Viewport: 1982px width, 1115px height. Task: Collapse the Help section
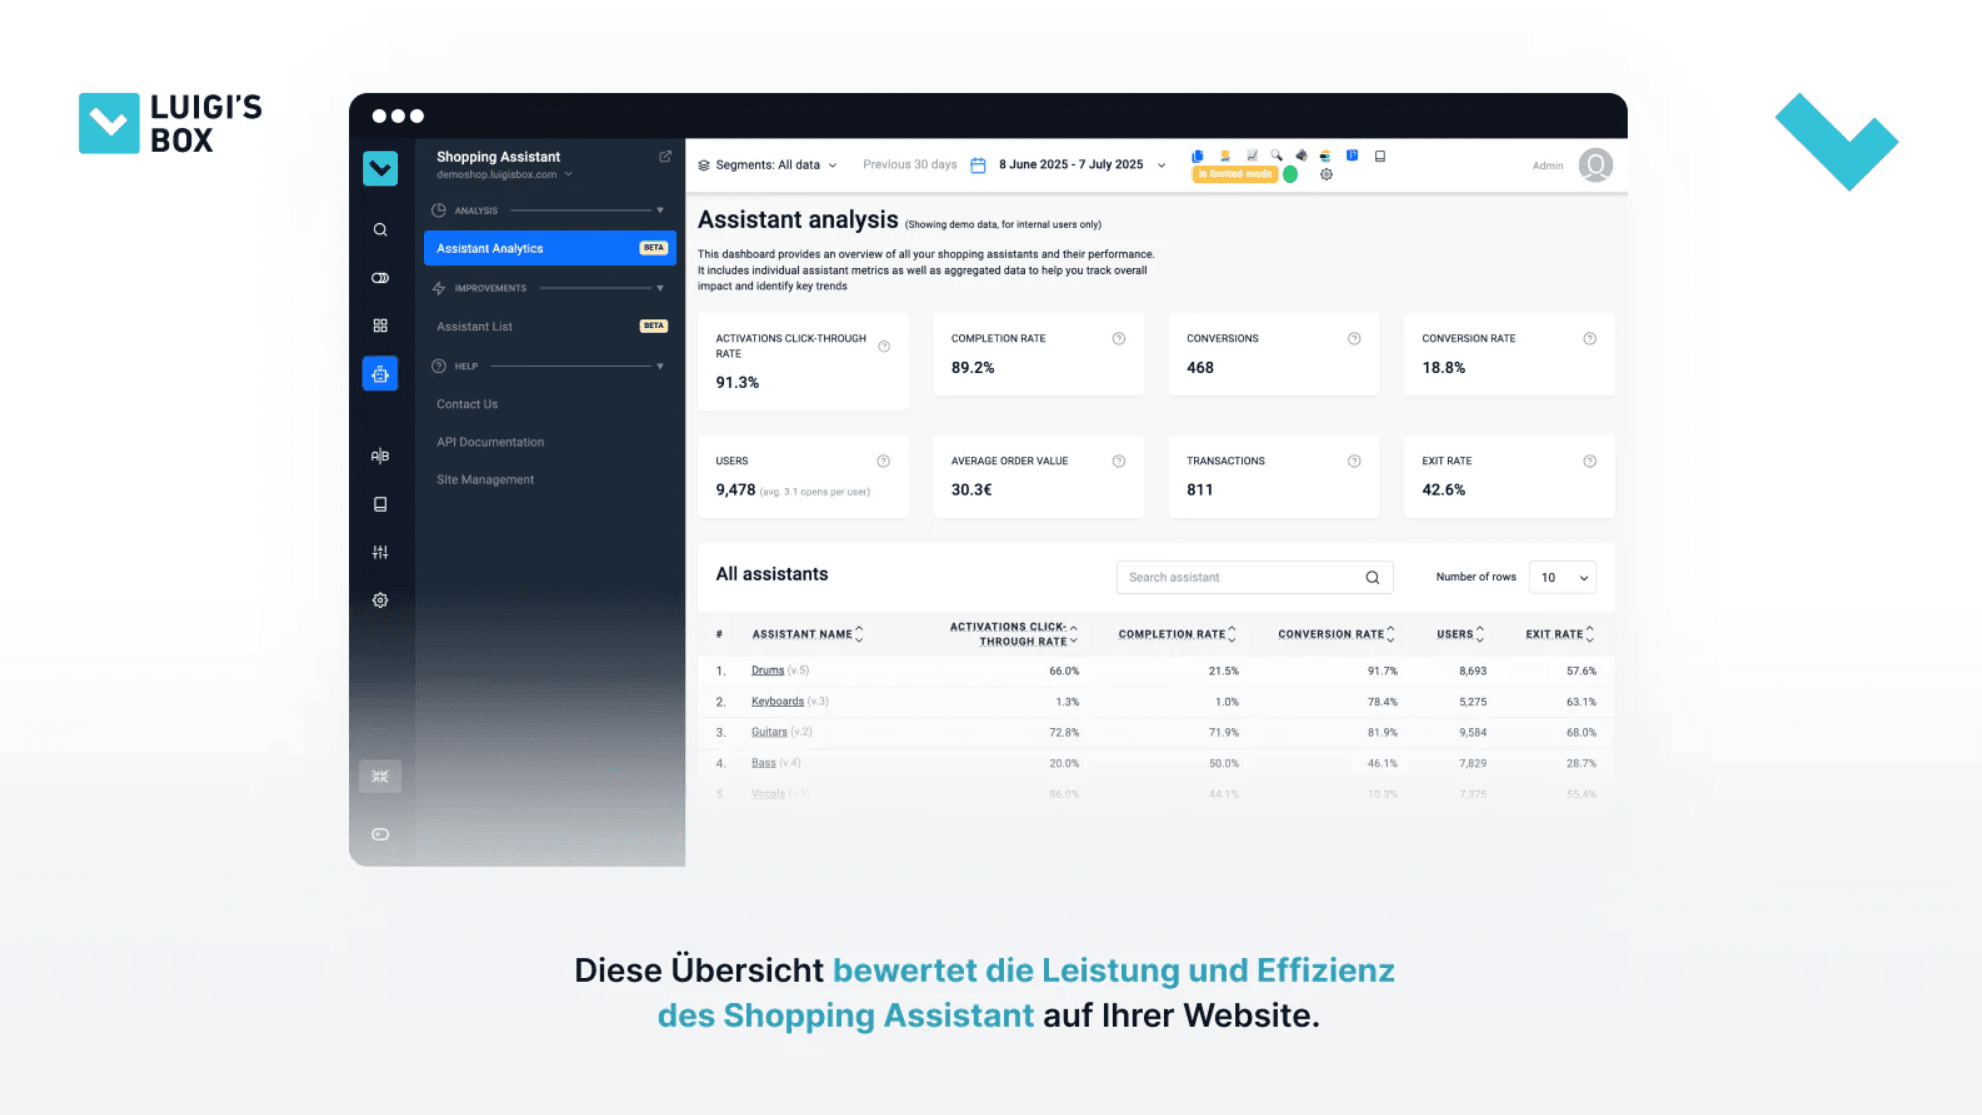pos(660,366)
